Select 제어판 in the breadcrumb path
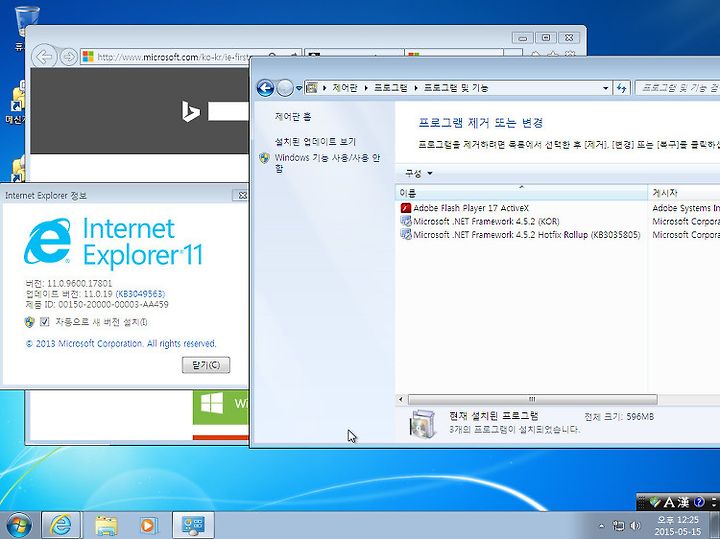Screen dimensions: 720x539 pyautogui.click(x=344, y=88)
